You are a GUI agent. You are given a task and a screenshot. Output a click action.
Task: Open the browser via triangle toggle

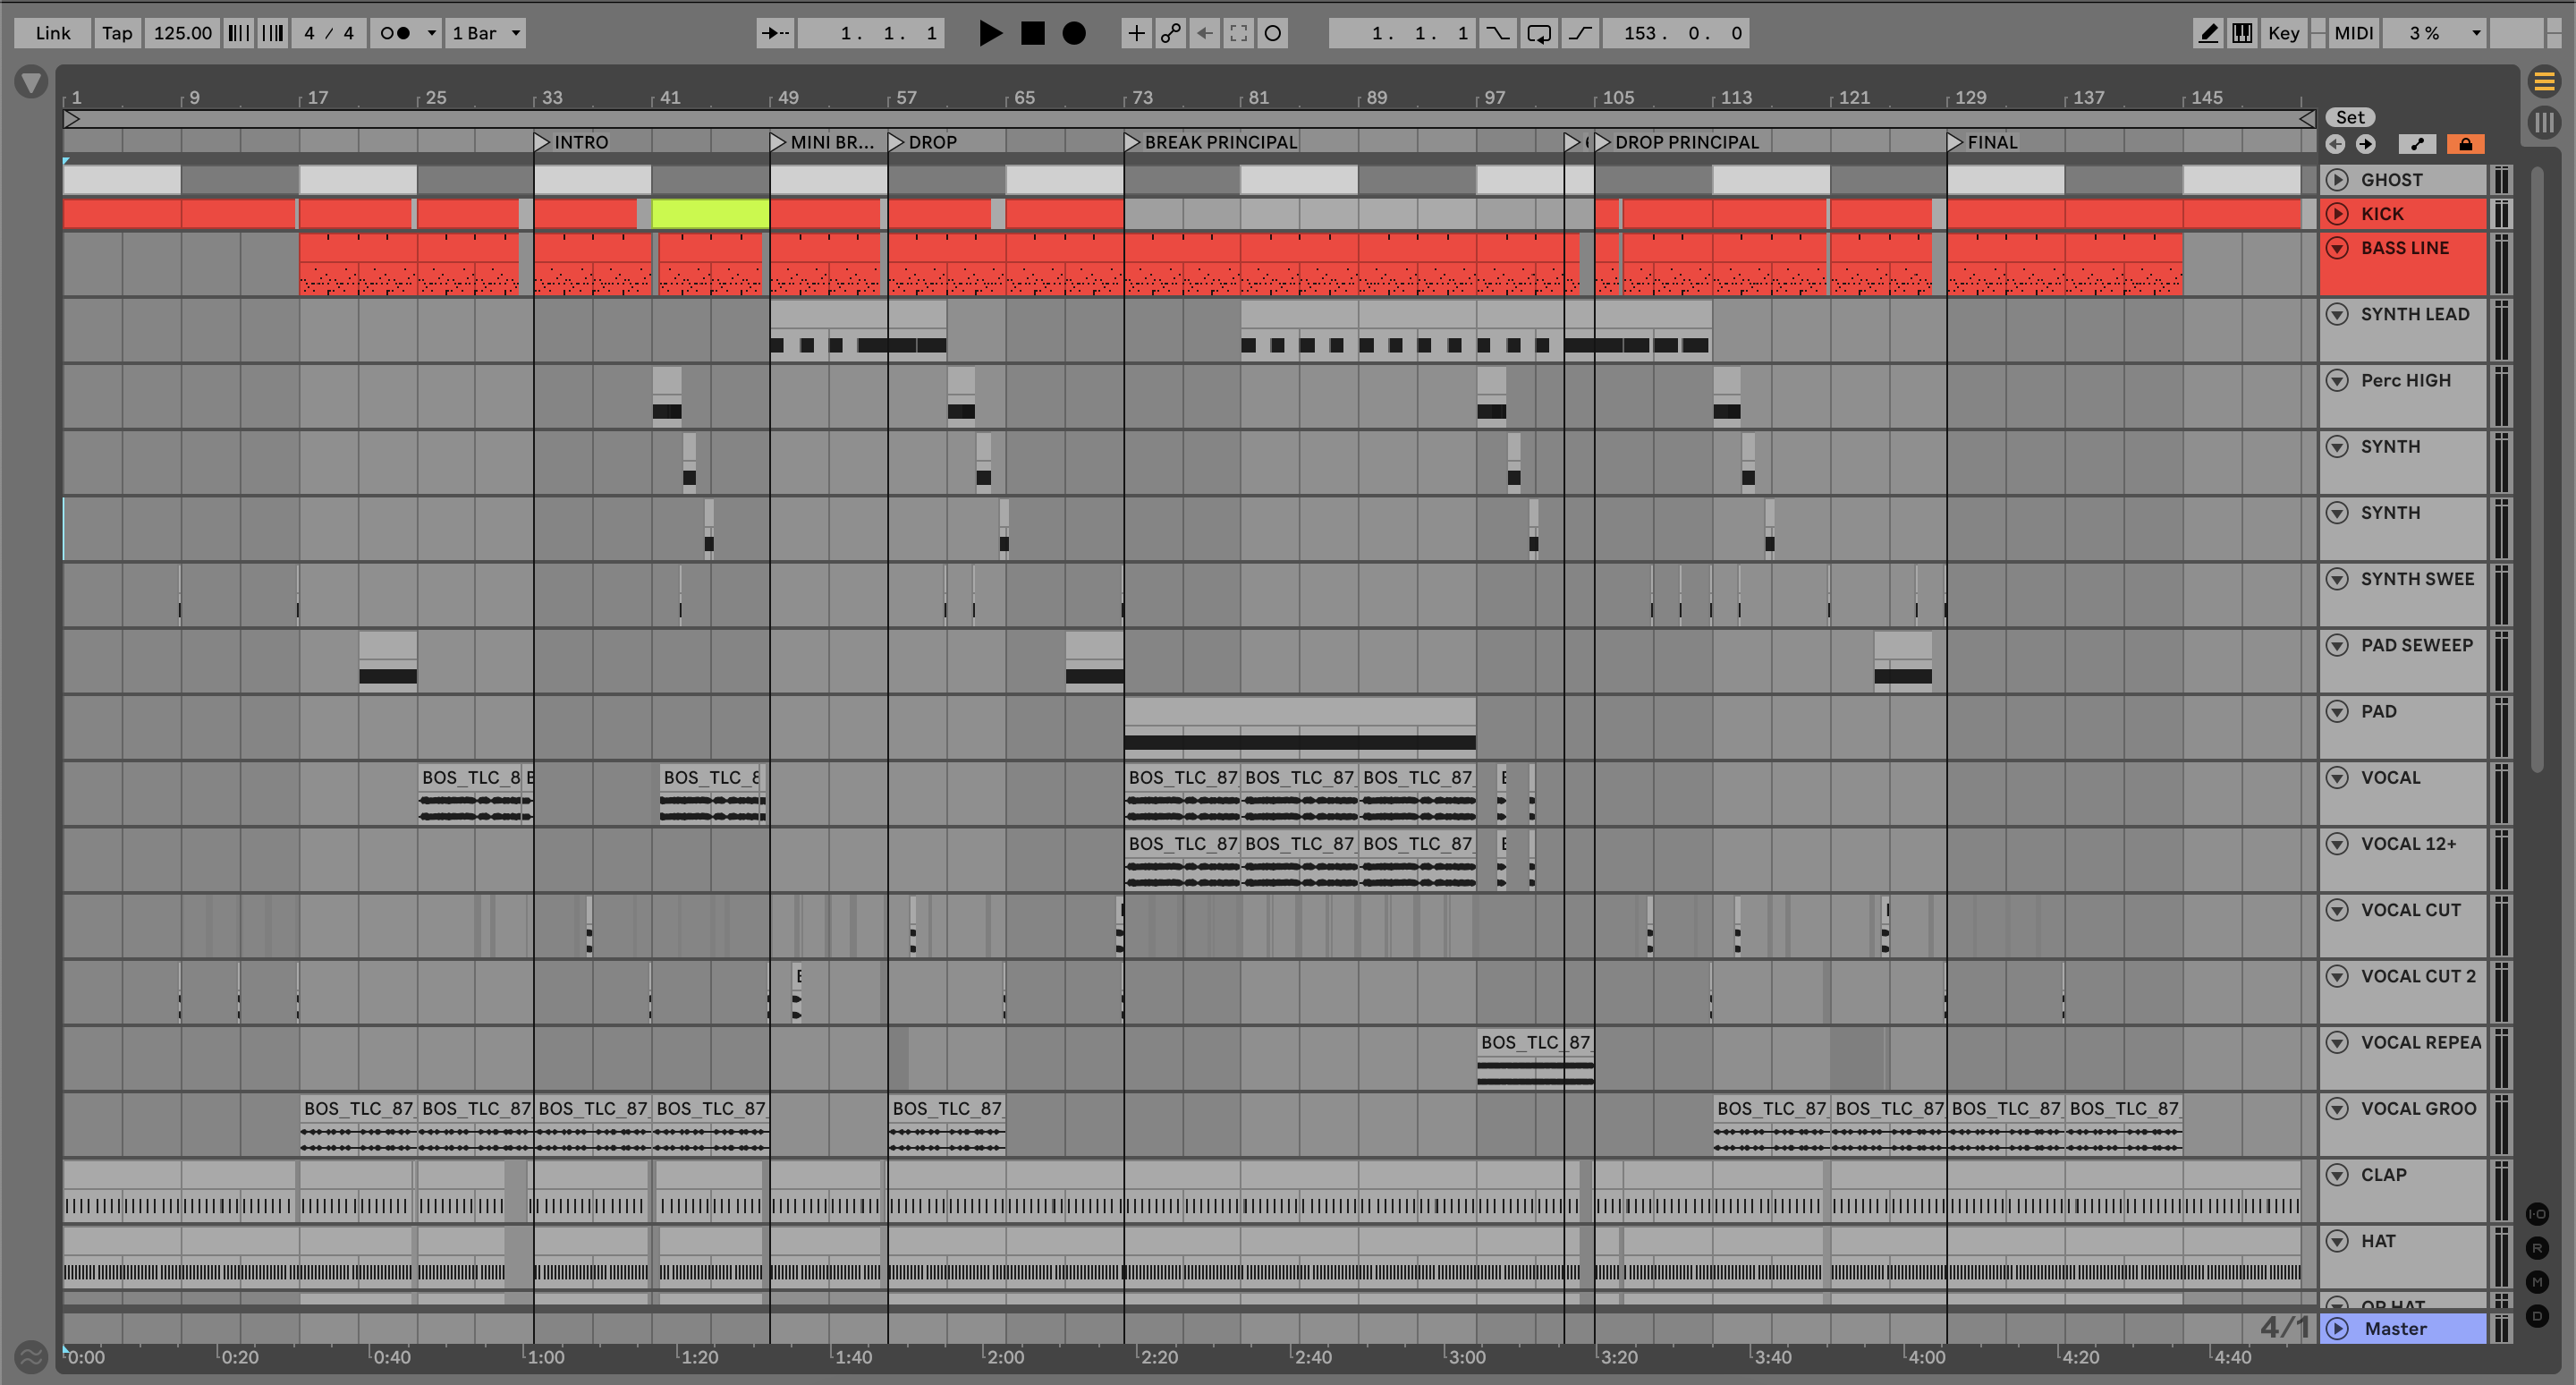(31, 82)
